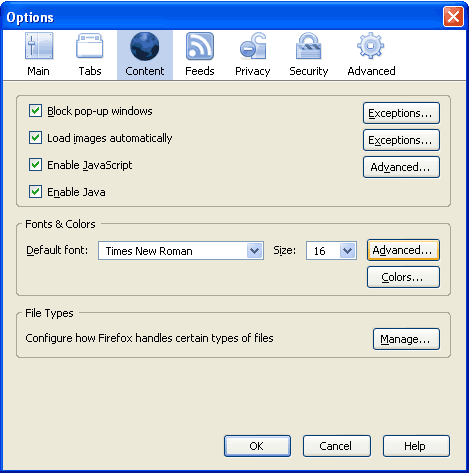Click the Times New Roman font field
This screenshot has width=469, height=474.
(x=181, y=250)
